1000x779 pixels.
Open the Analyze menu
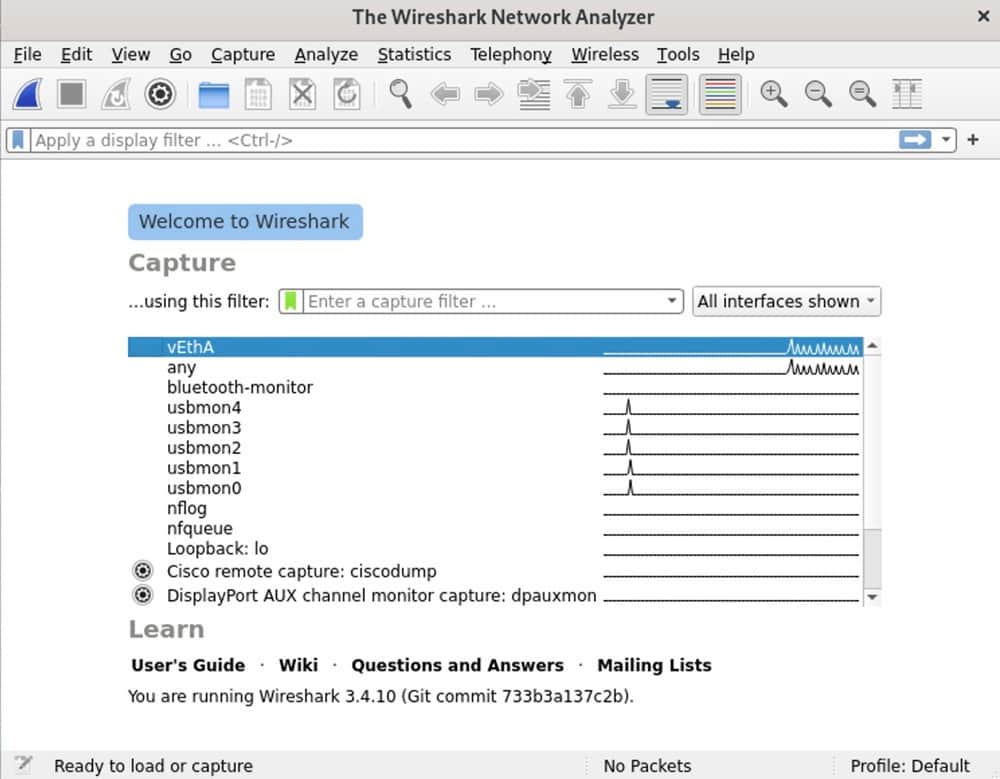[326, 55]
